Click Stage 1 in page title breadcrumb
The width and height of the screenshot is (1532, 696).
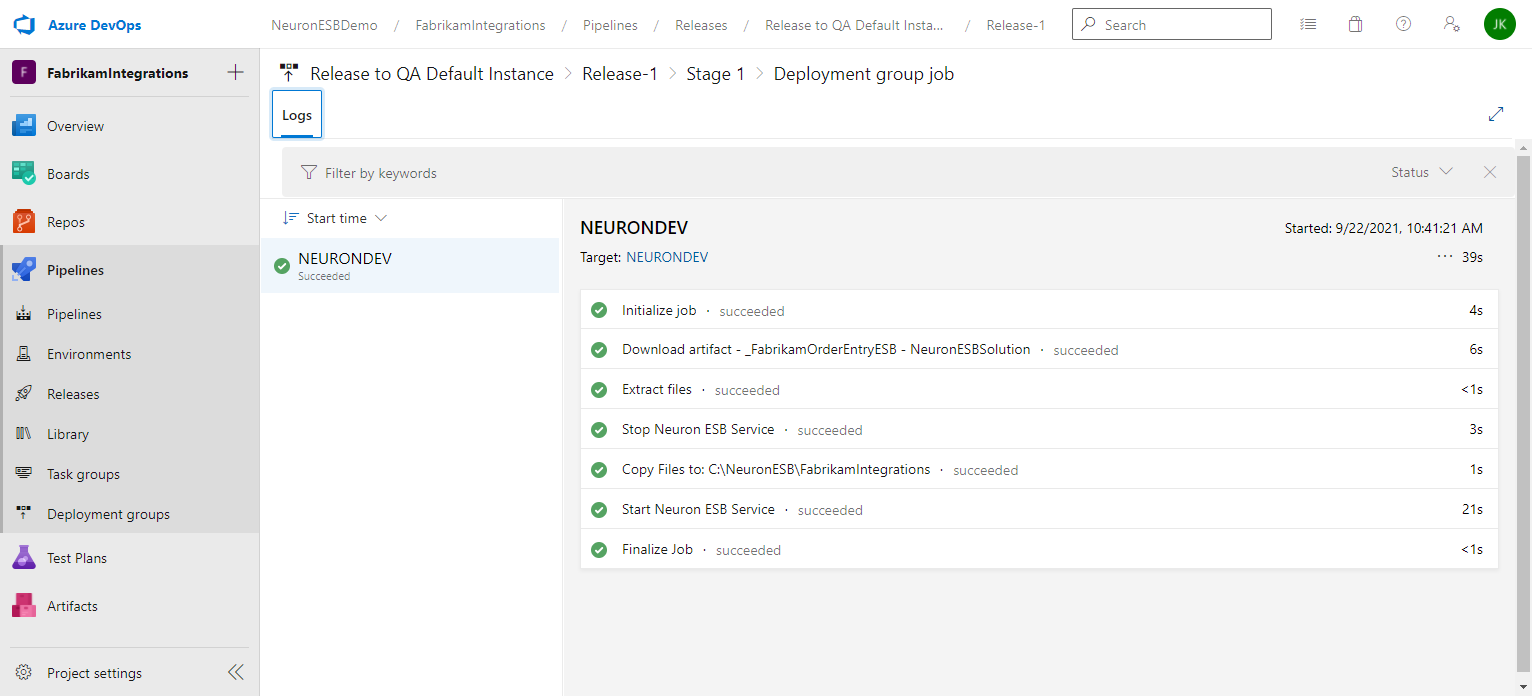coord(715,74)
